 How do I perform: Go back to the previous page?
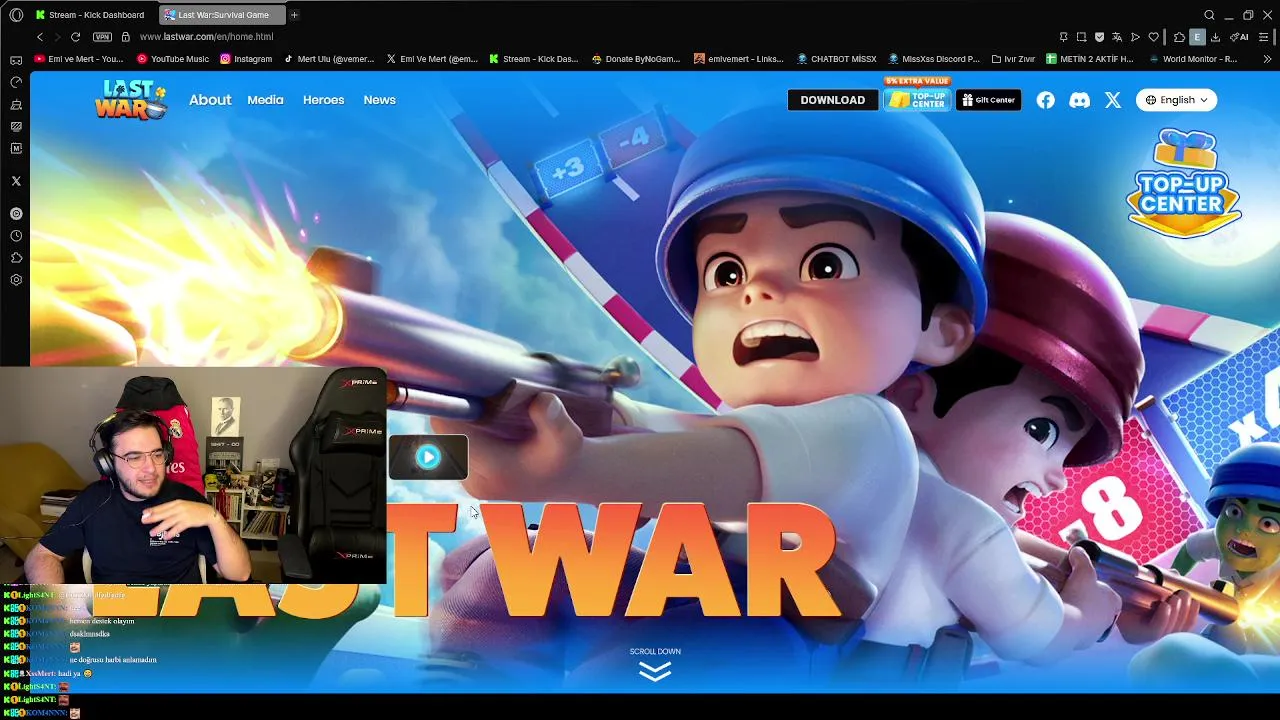40,37
